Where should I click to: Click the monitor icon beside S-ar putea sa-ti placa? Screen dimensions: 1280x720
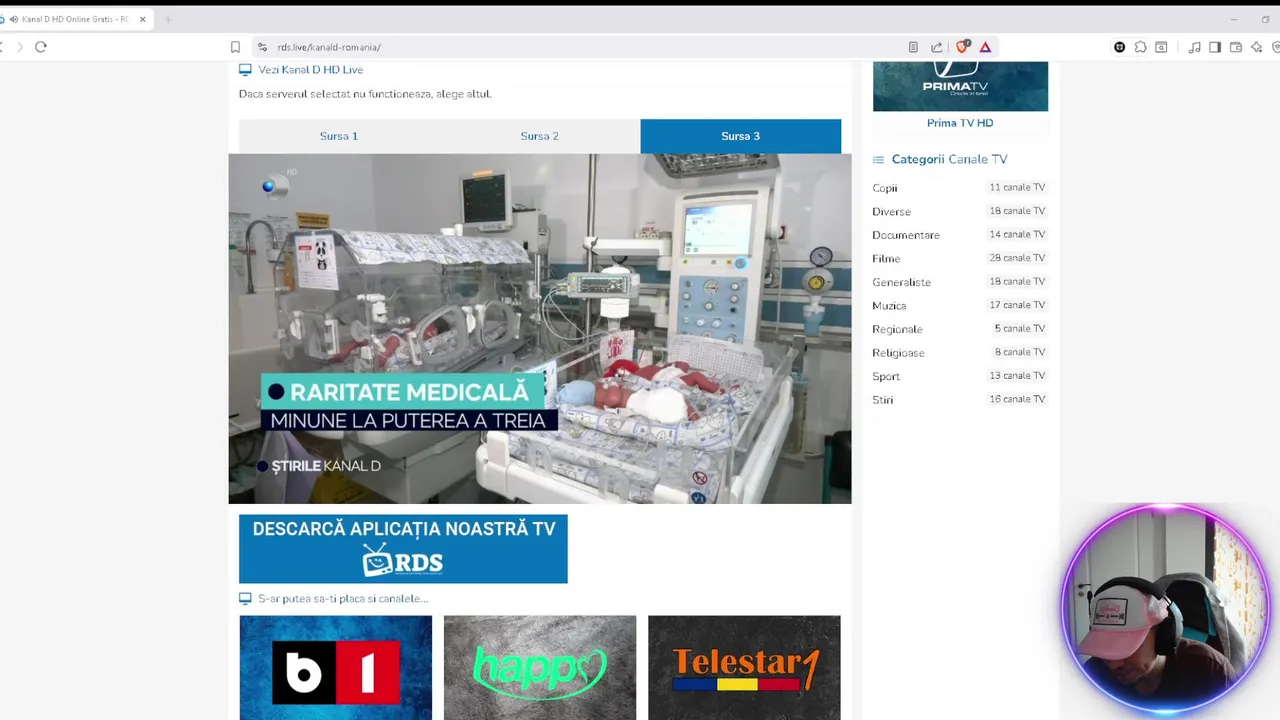point(245,598)
